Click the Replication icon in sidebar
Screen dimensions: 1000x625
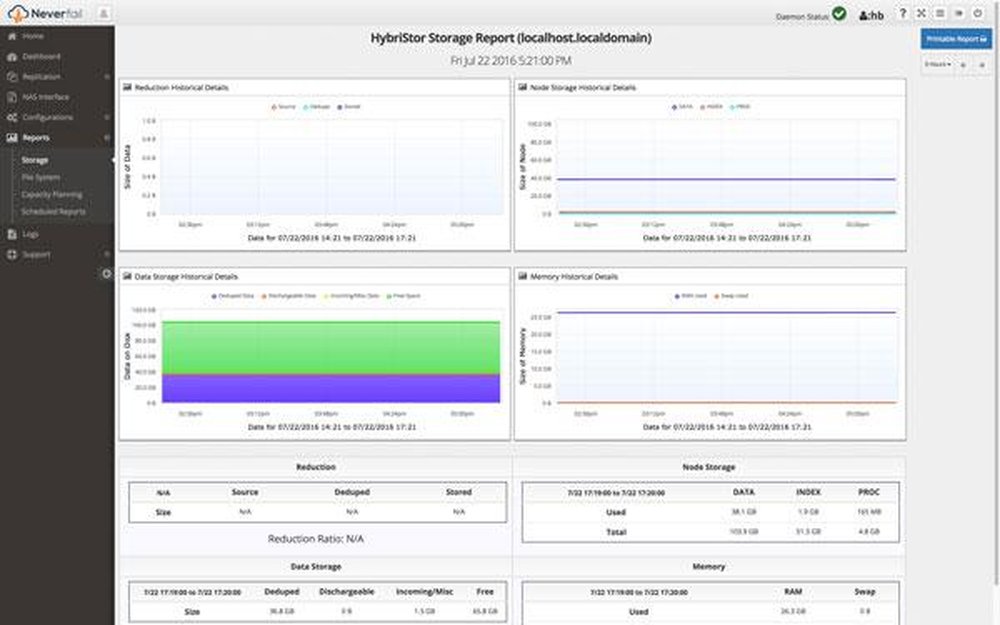[11, 77]
